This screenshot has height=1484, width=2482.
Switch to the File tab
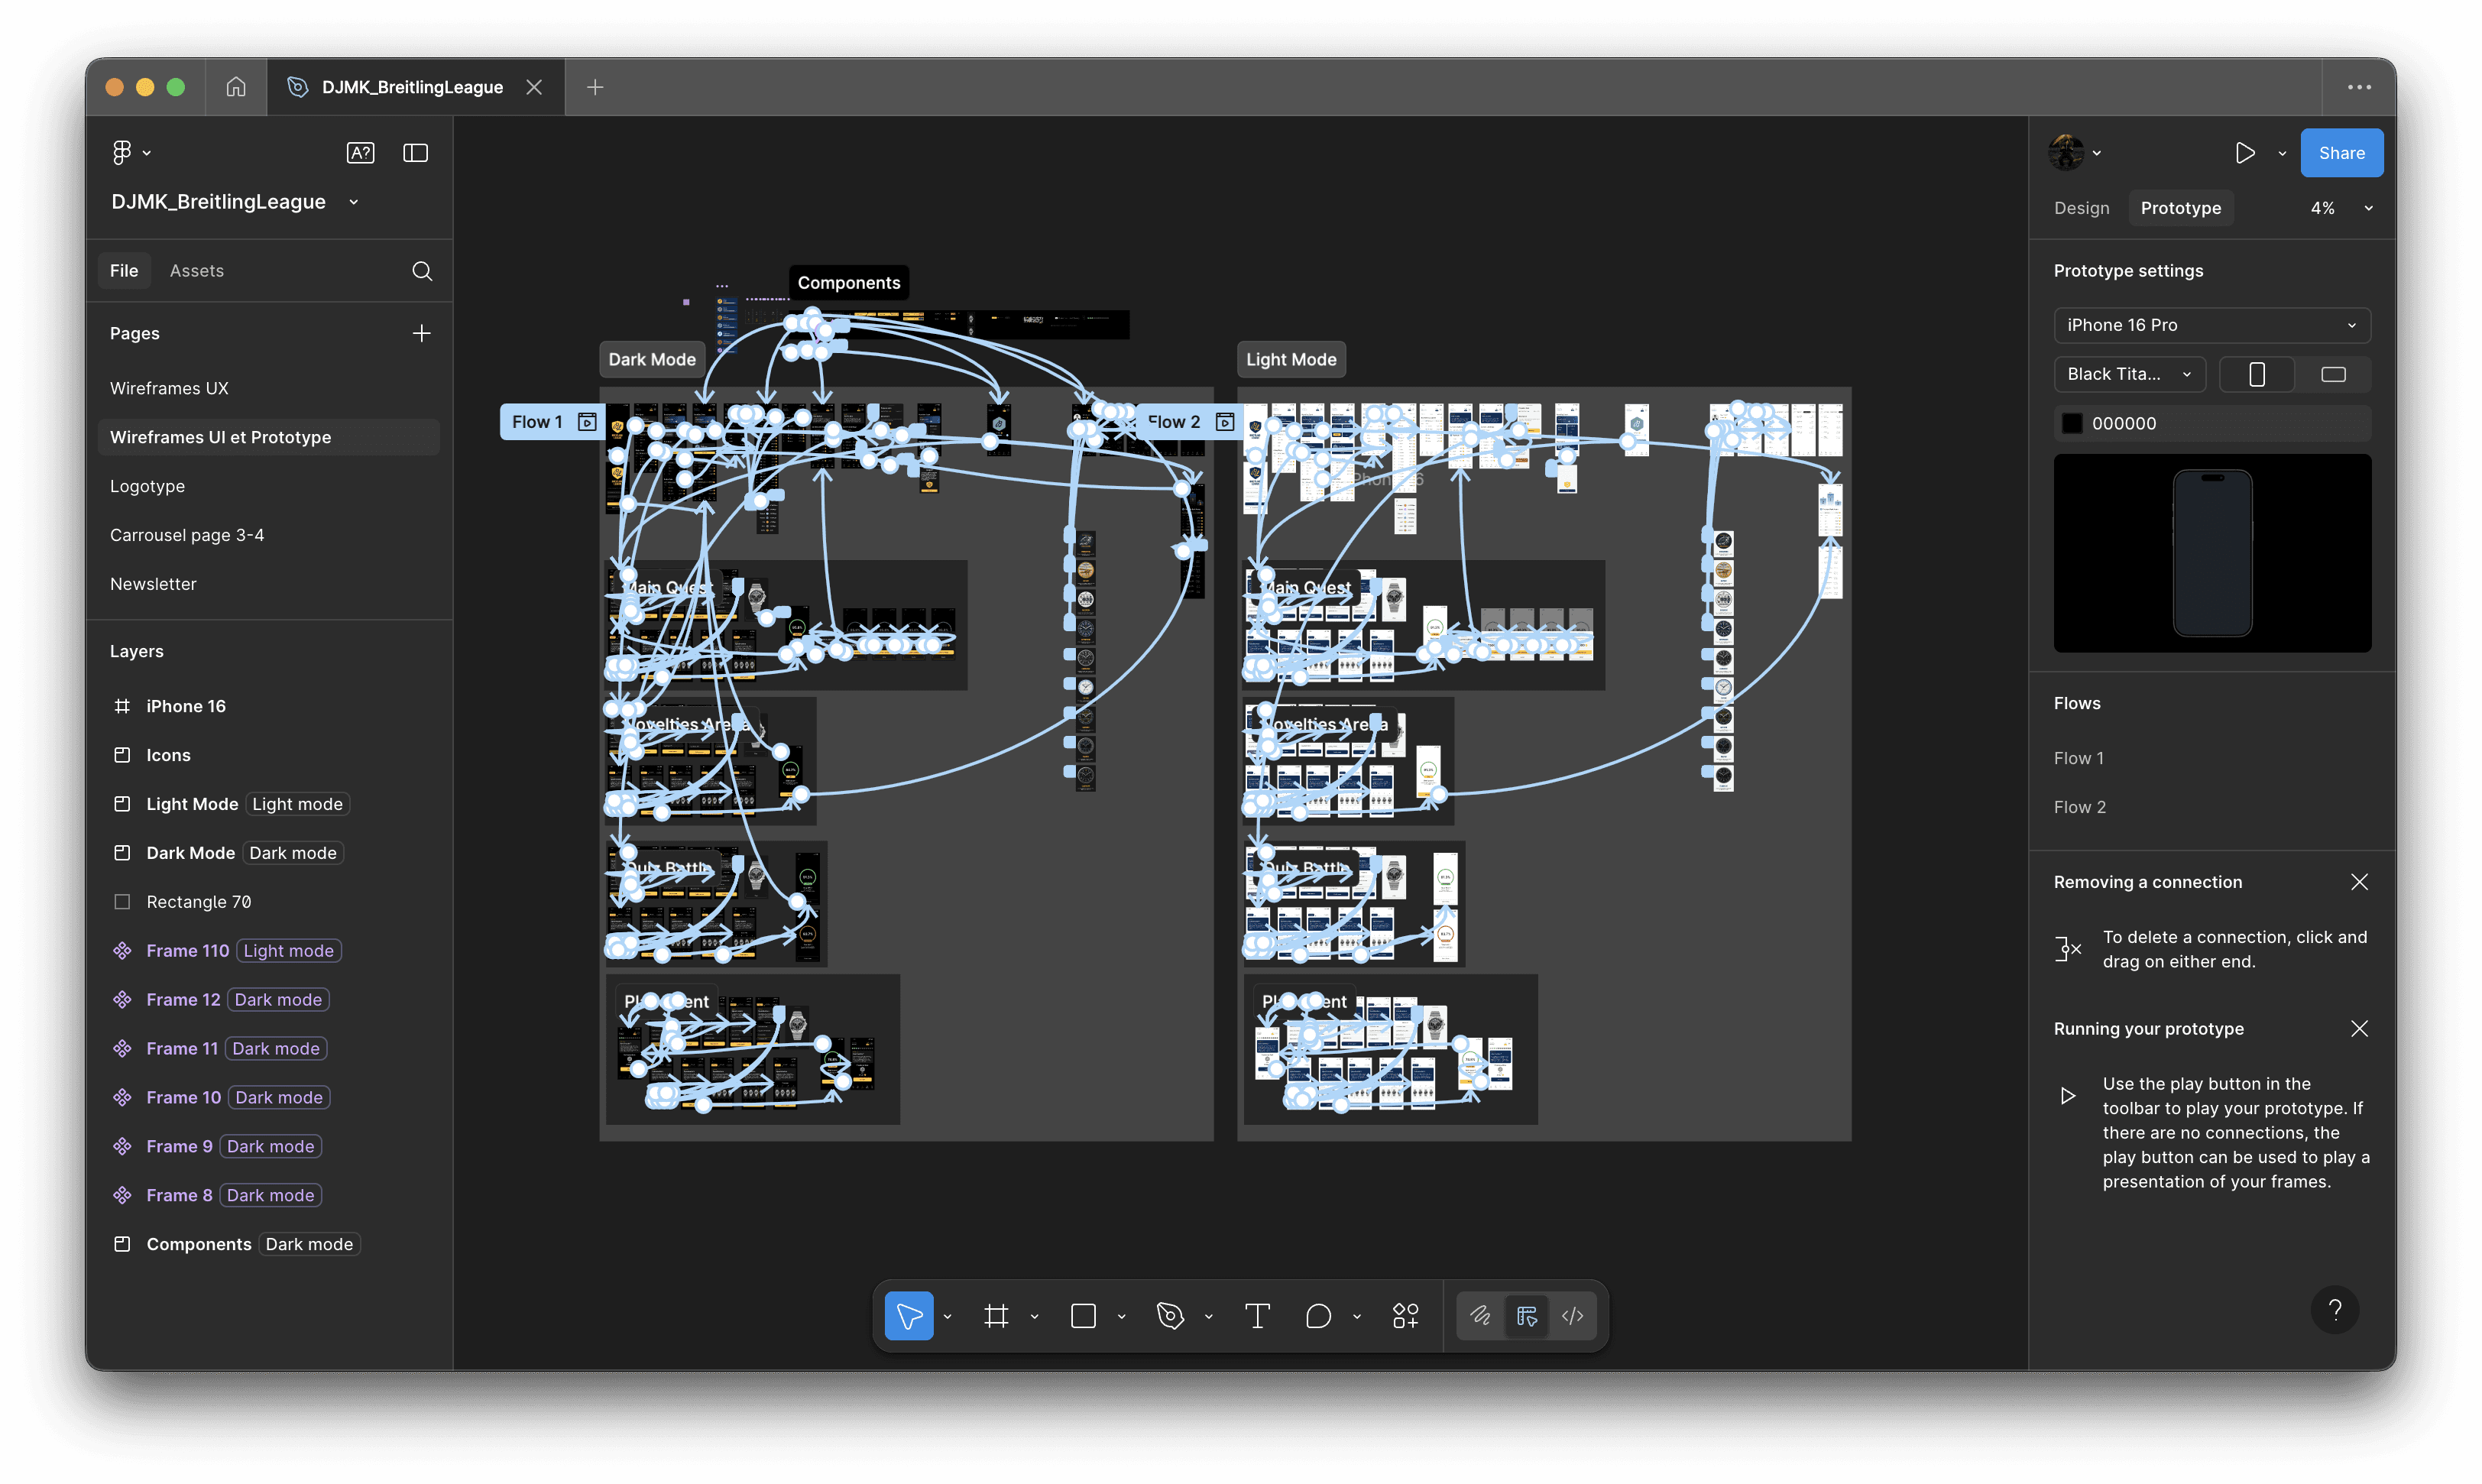(124, 271)
